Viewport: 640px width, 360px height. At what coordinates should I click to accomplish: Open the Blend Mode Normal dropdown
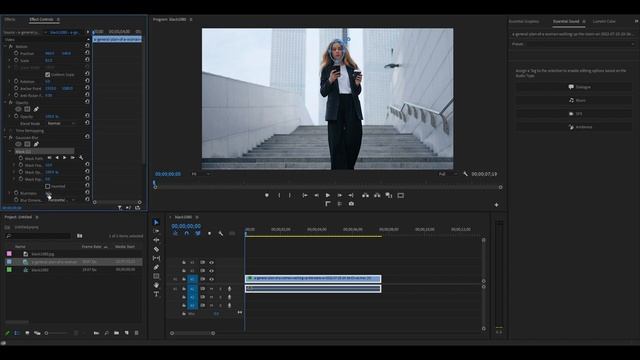[x=61, y=123]
